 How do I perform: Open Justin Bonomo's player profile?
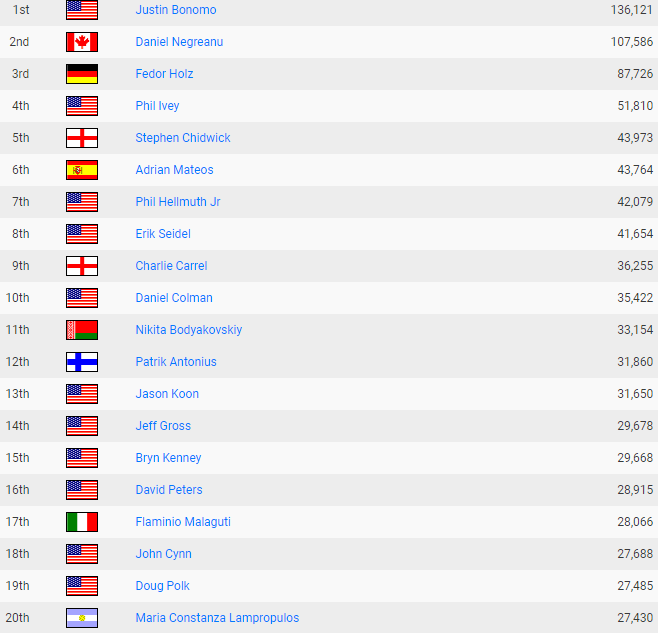(176, 10)
